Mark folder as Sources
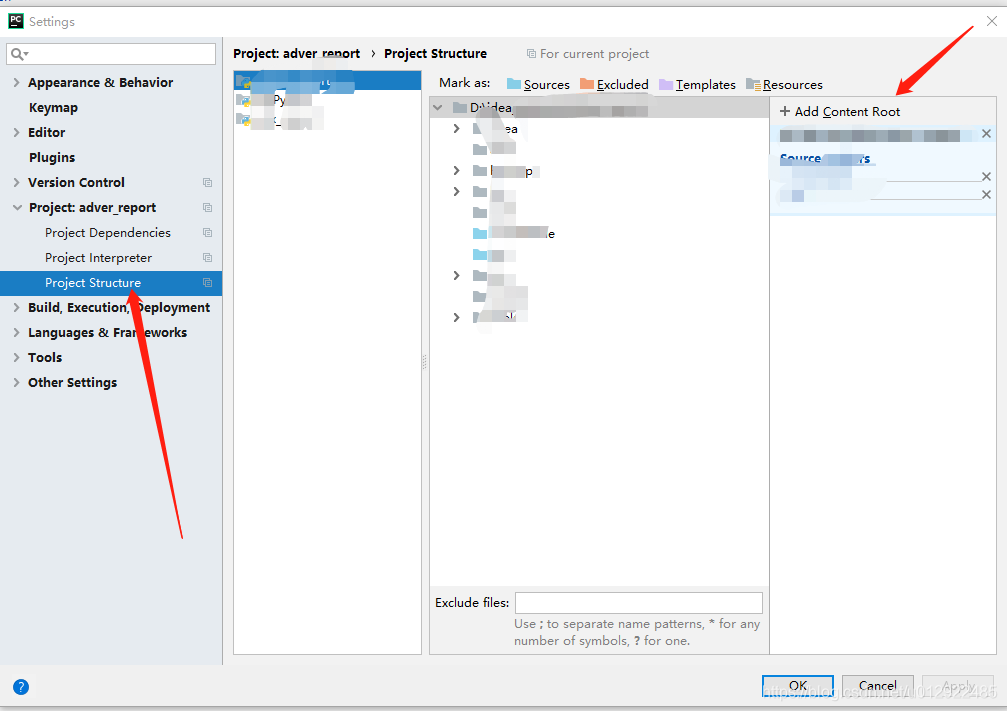Screen dimensions: 1007x711 click(538, 84)
